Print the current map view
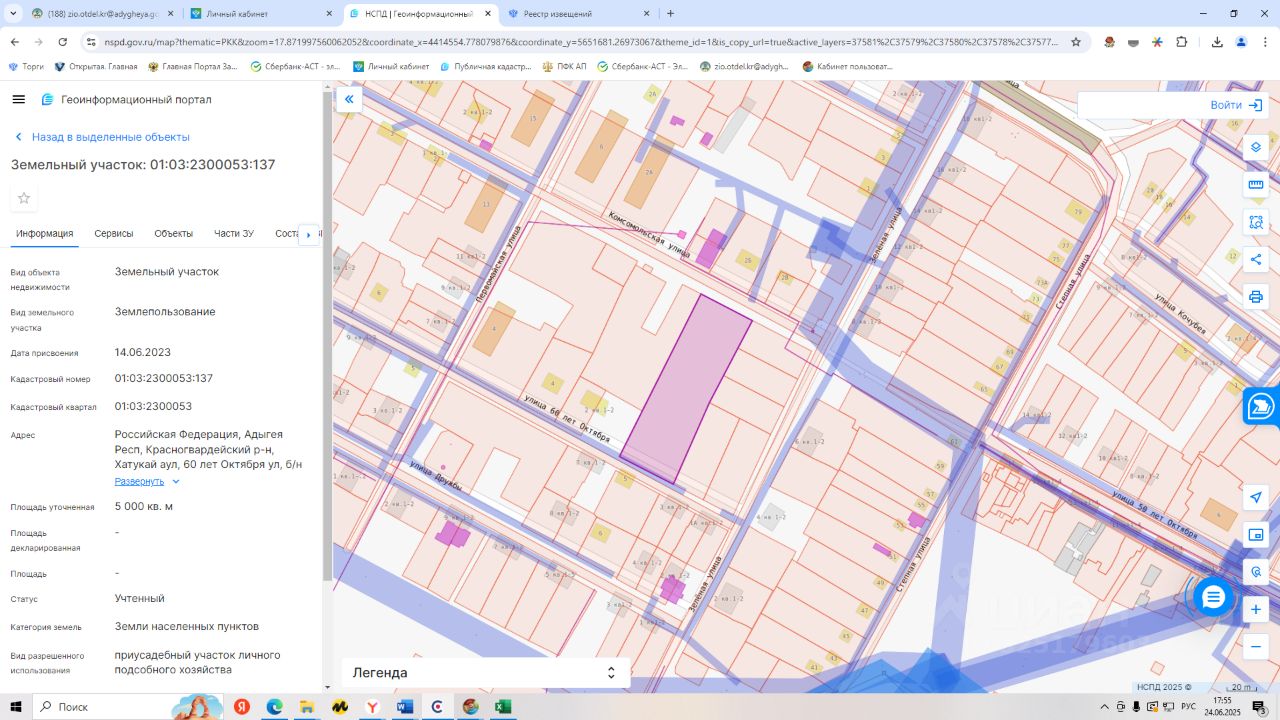The image size is (1280, 720). pyautogui.click(x=1256, y=297)
